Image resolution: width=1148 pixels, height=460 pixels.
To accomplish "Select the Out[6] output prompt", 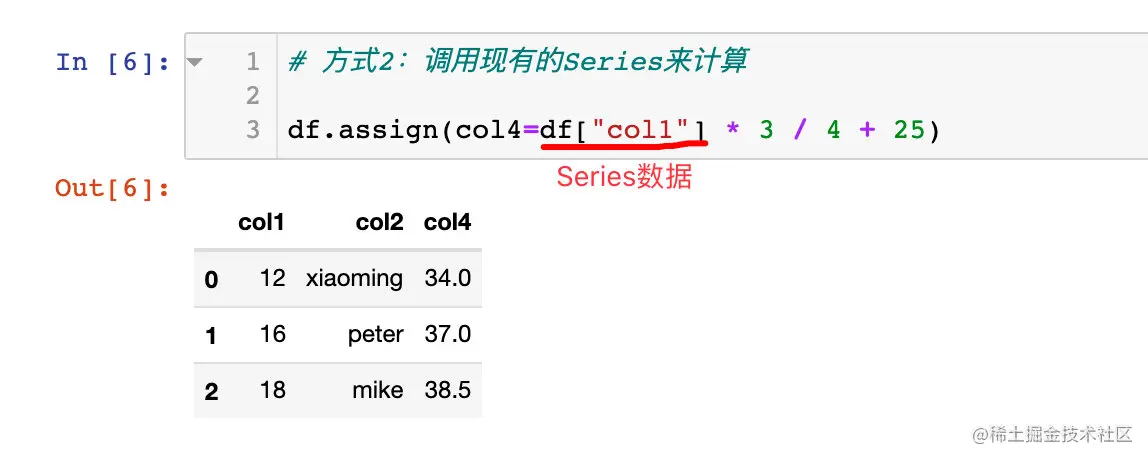I will (112, 188).
